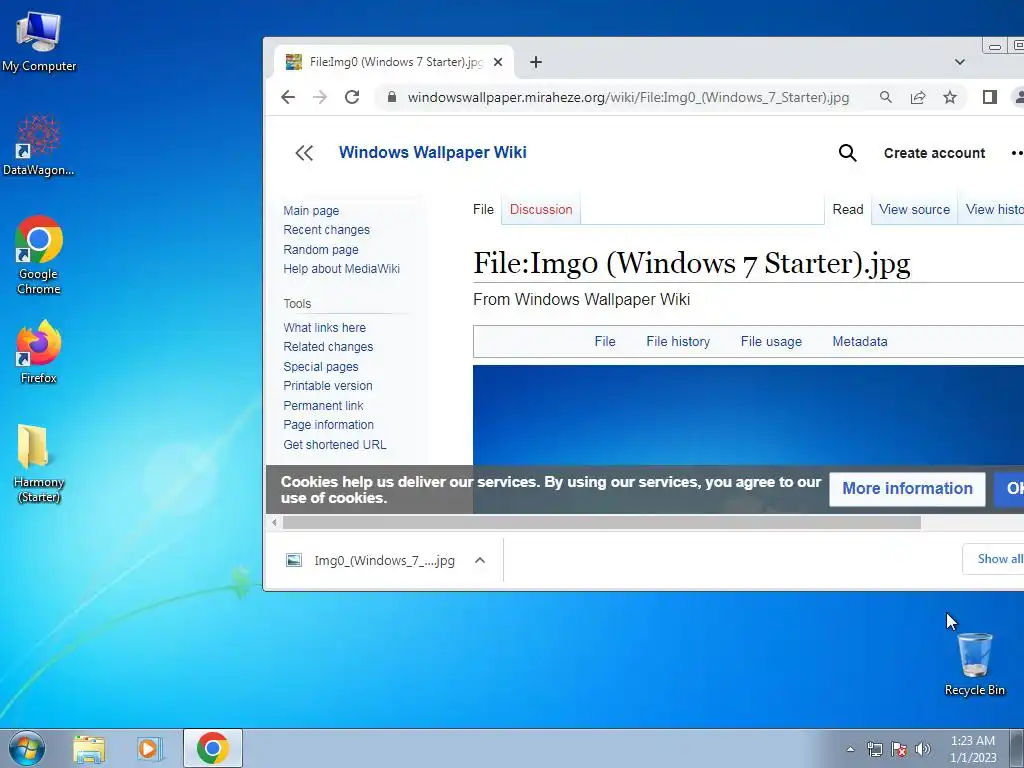The width and height of the screenshot is (1024, 768).
Task: Click the zoom magnifier icon in address bar
Action: coord(886,97)
